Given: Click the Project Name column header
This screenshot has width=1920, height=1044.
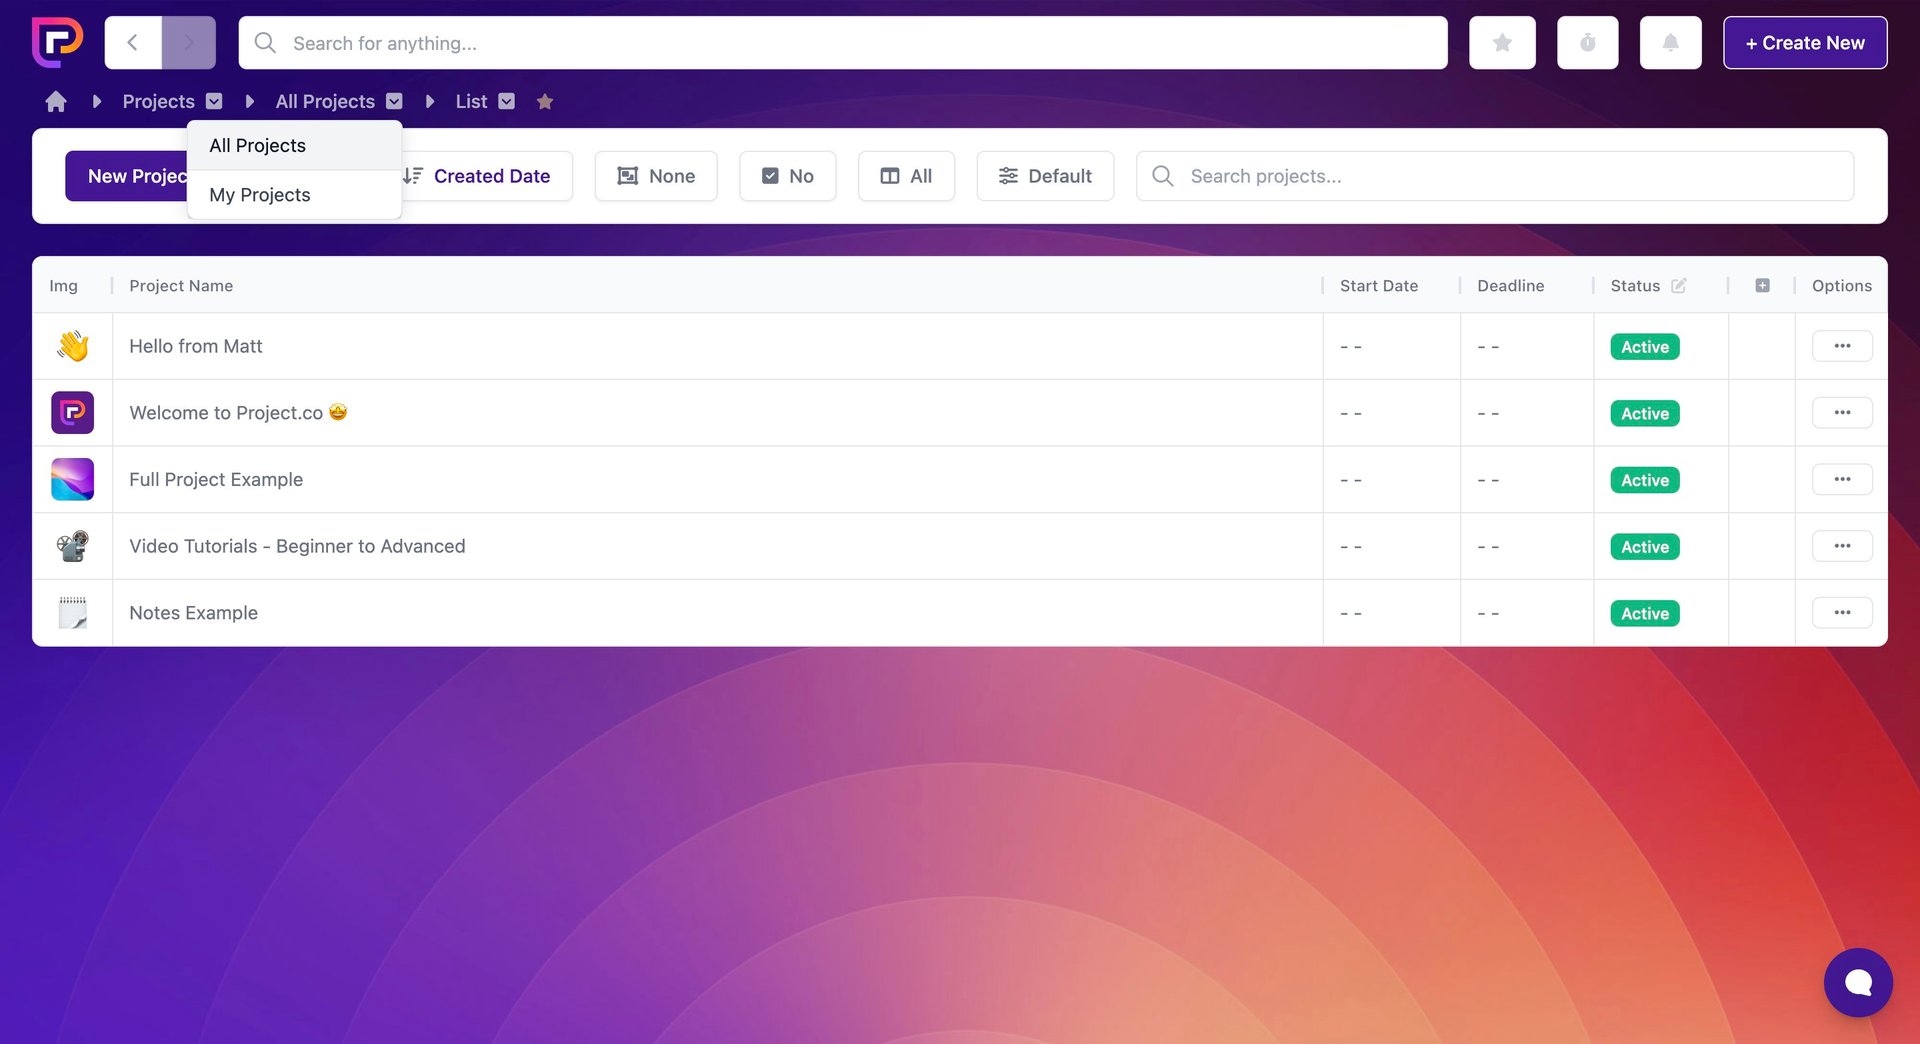Looking at the screenshot, I should coord(181,286).
